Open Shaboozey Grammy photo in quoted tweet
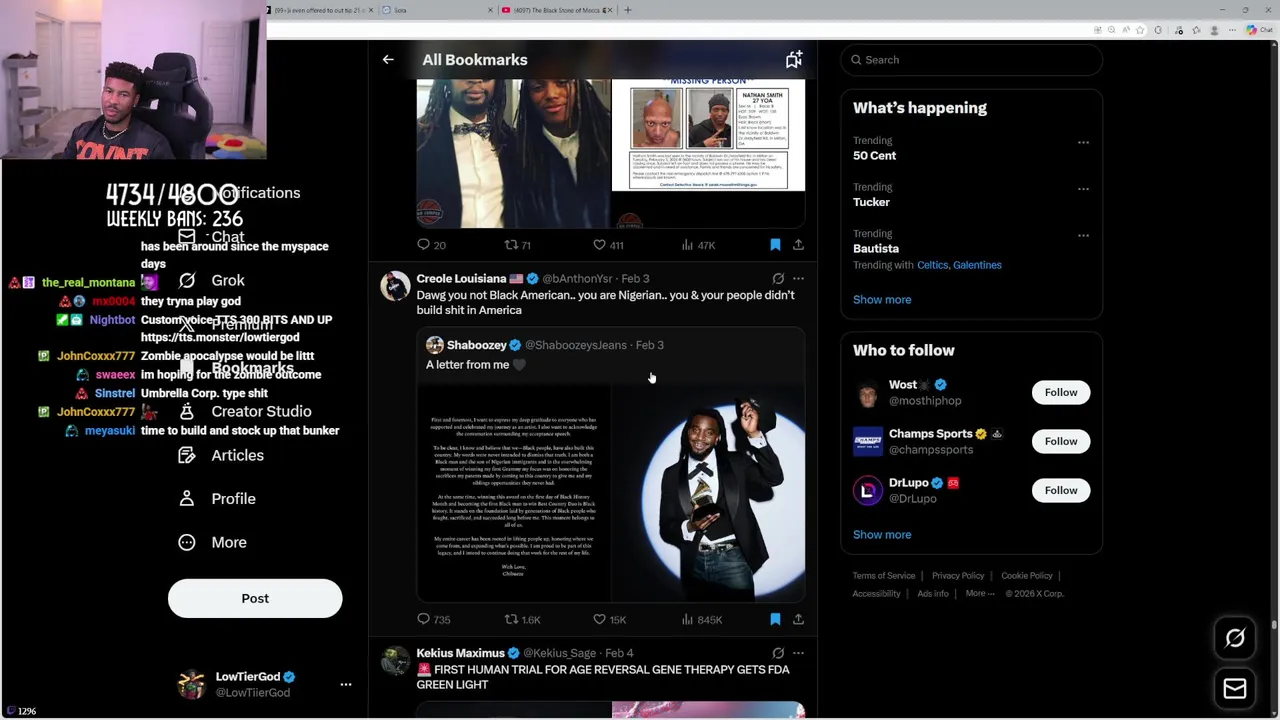 (x=708, y=492)
